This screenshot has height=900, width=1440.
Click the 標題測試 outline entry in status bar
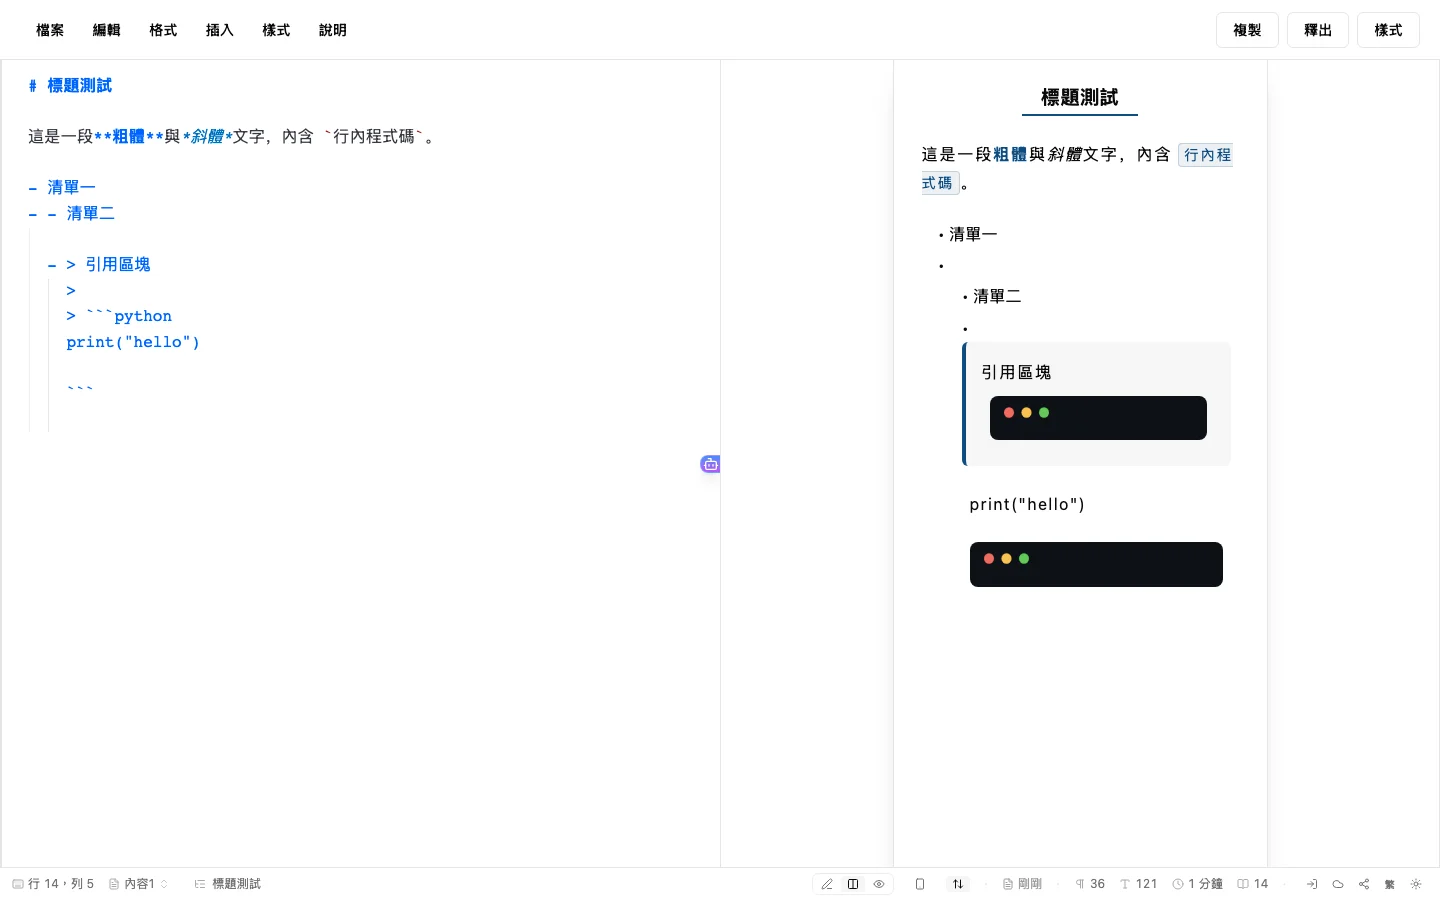[228, 884]
